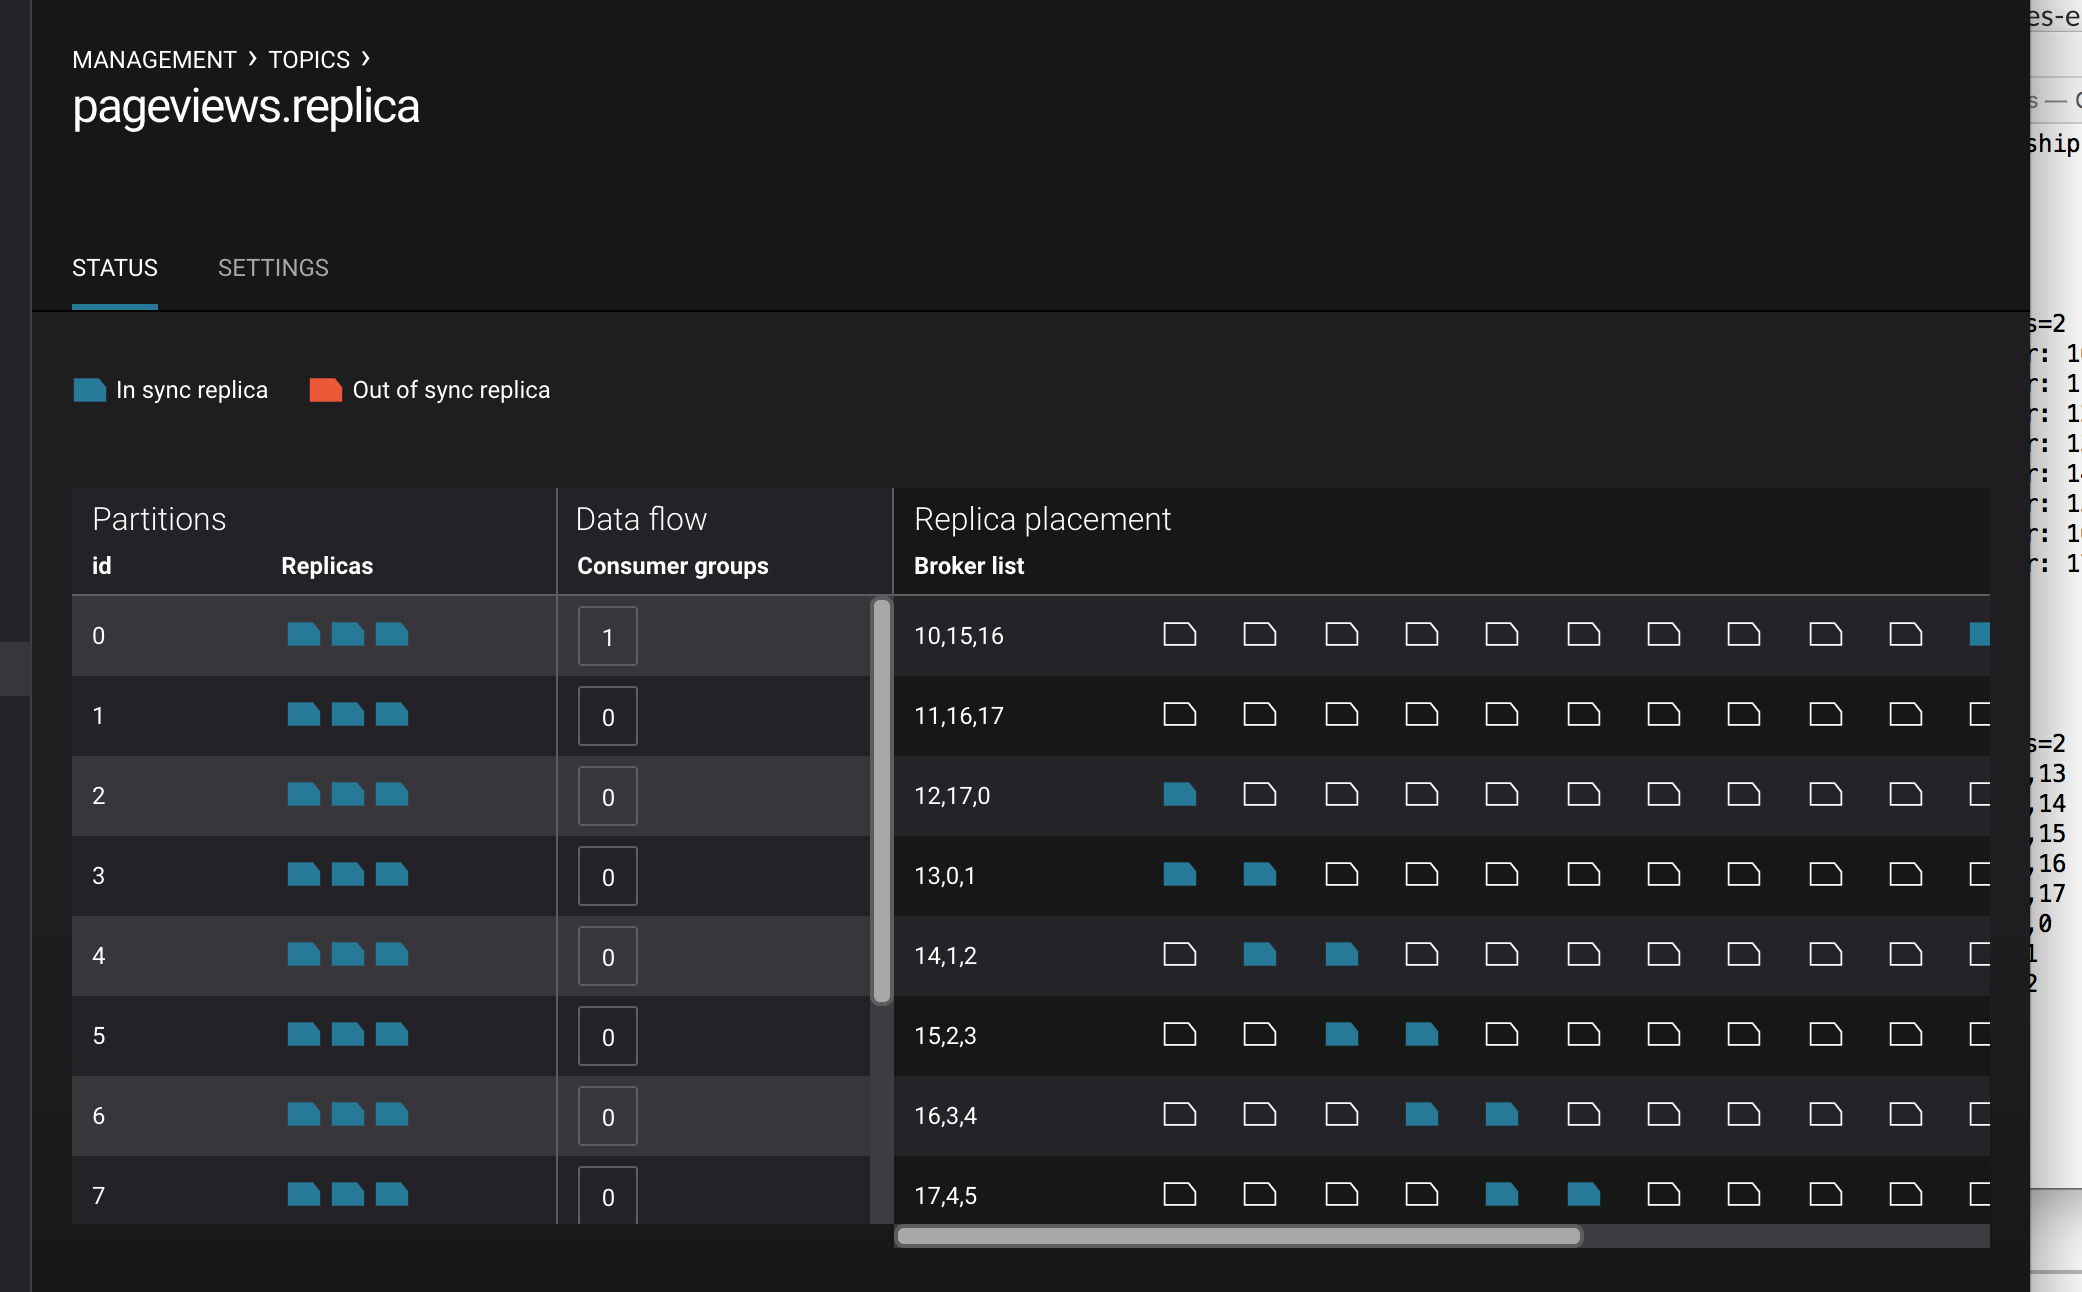2082x1292 pixels.
Task: Click first empty broker icon in row 10,15,16
Action: [x=1180, y=634]
